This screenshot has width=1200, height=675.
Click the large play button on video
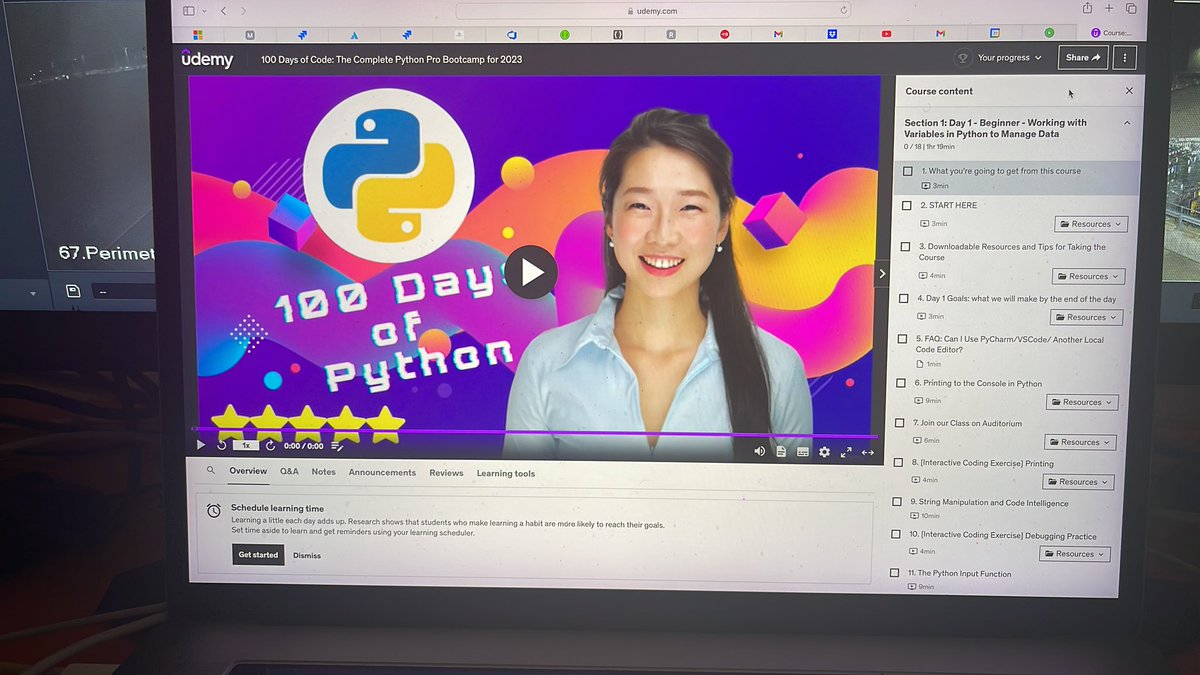(x=531, y=272)
